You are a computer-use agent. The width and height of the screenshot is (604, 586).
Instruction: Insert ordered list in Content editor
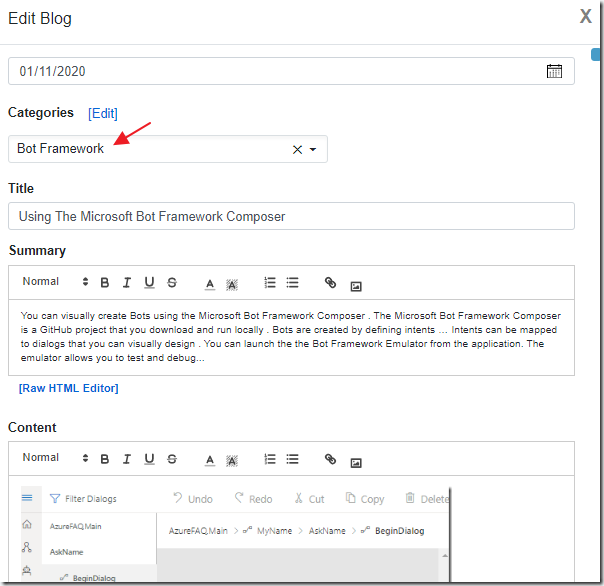click(x=270, y=459)
